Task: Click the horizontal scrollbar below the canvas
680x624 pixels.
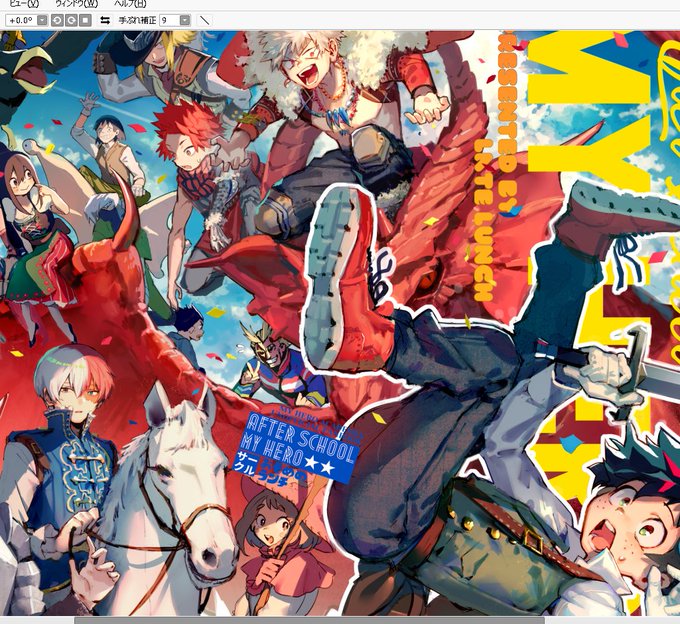Action: 310,620
